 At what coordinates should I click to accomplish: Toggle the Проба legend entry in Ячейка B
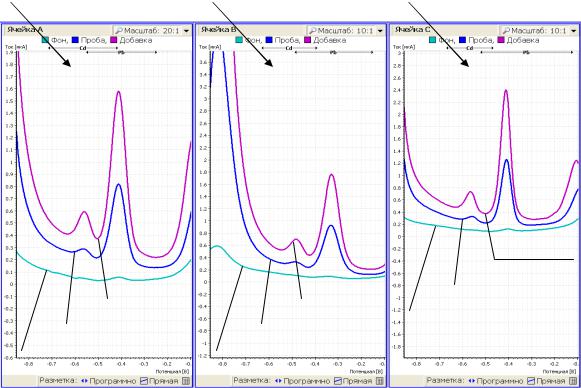pyautogui.click(x=282, y=40)
